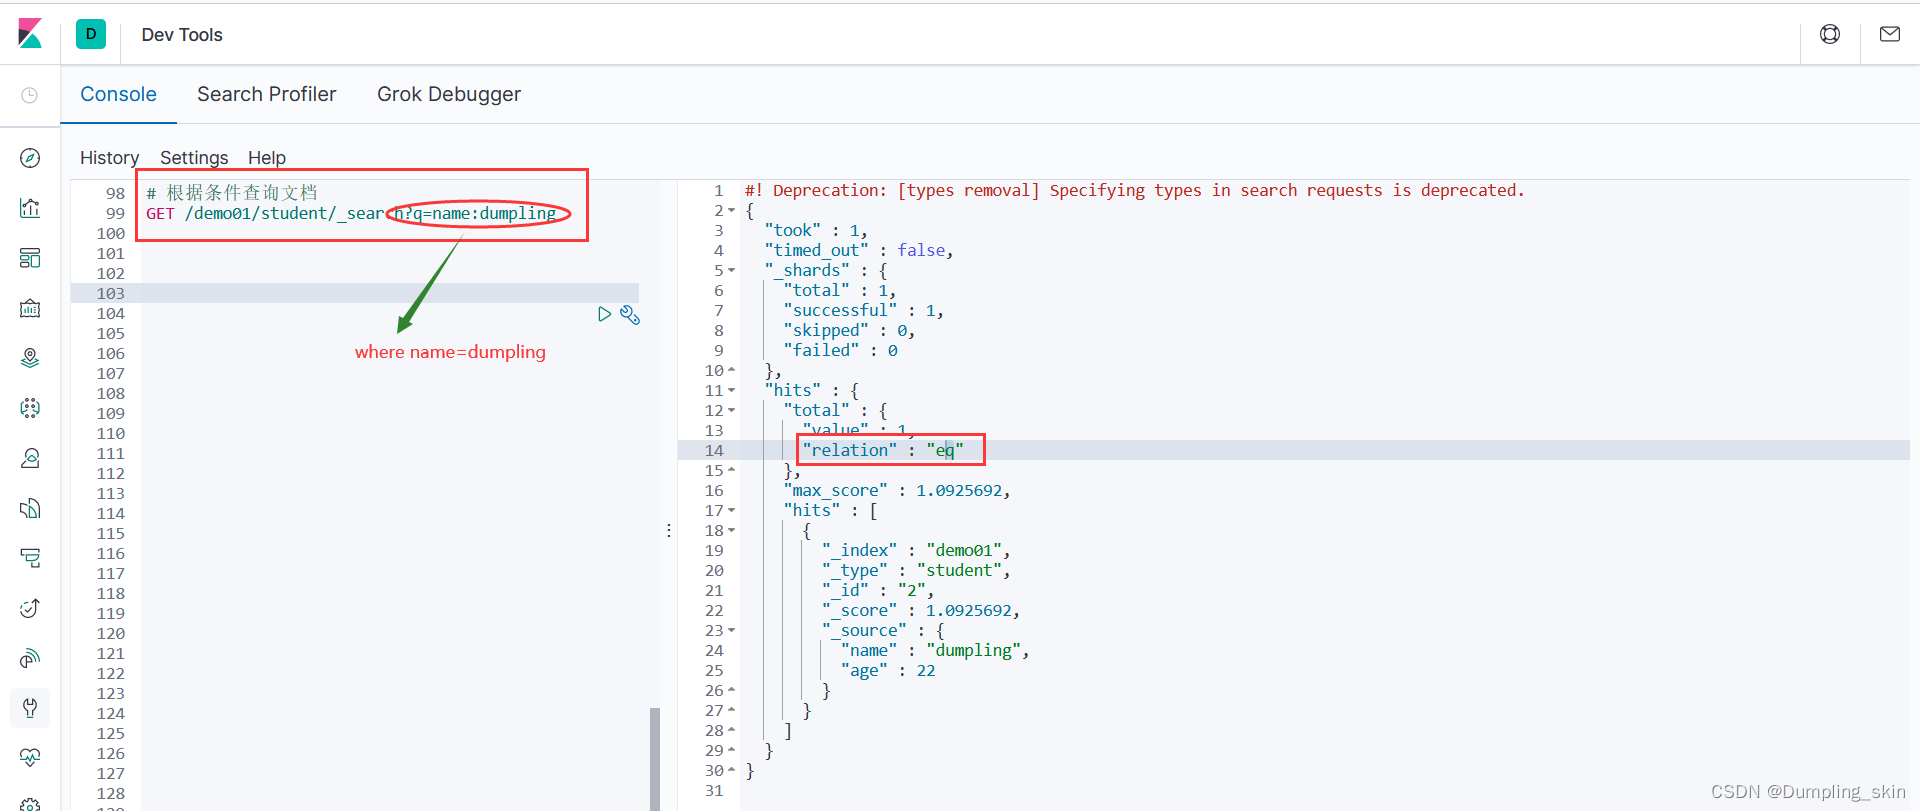Viewport: 1920px width, 811px height.
Task: Run the request with the play icon
Action: coord(604,314)
